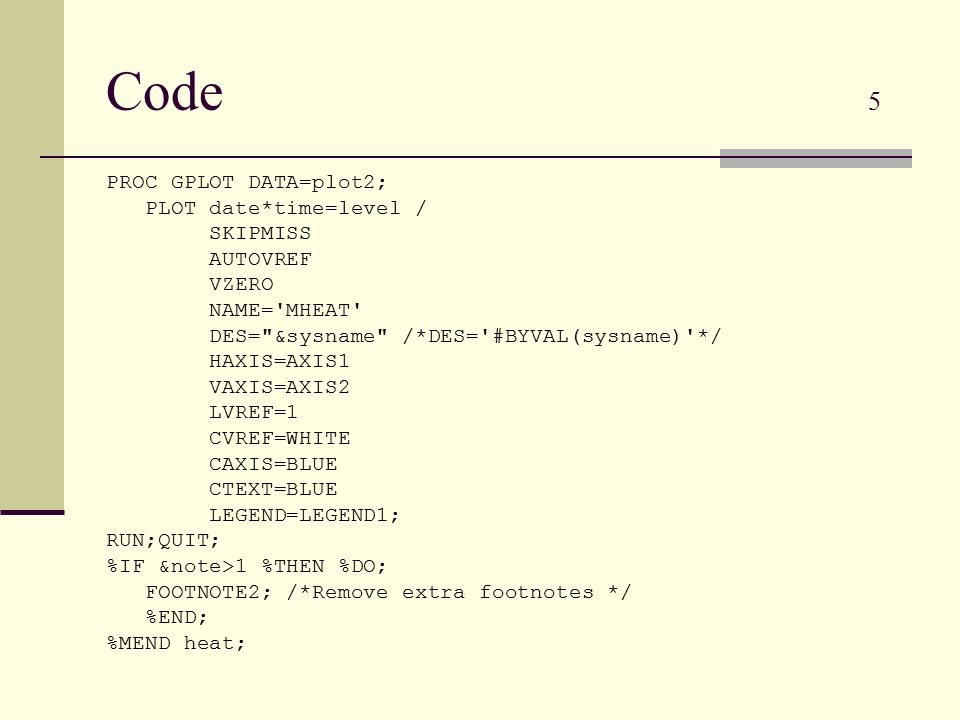
Task: Select the VAXIS=AXIS2 line
Action: pyautogui.click(x=279, y=387)
